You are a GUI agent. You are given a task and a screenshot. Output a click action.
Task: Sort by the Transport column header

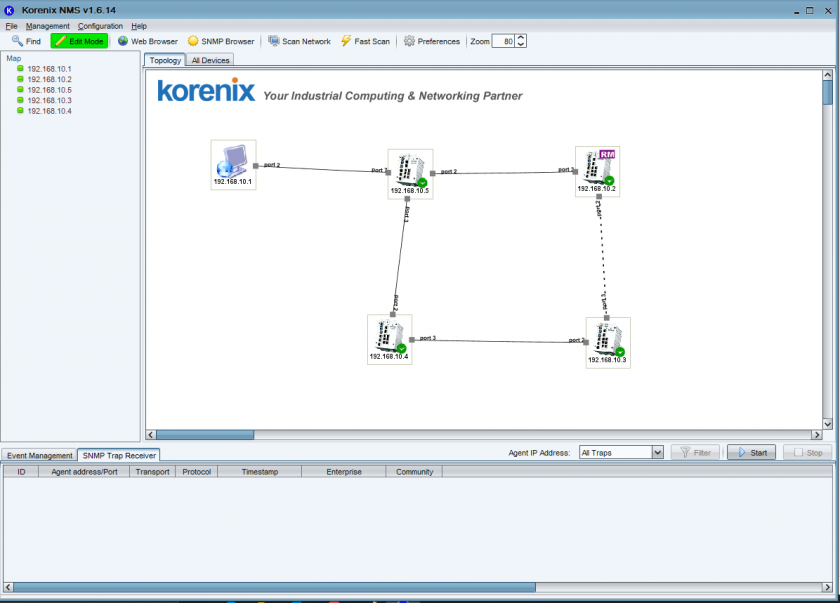153,472
